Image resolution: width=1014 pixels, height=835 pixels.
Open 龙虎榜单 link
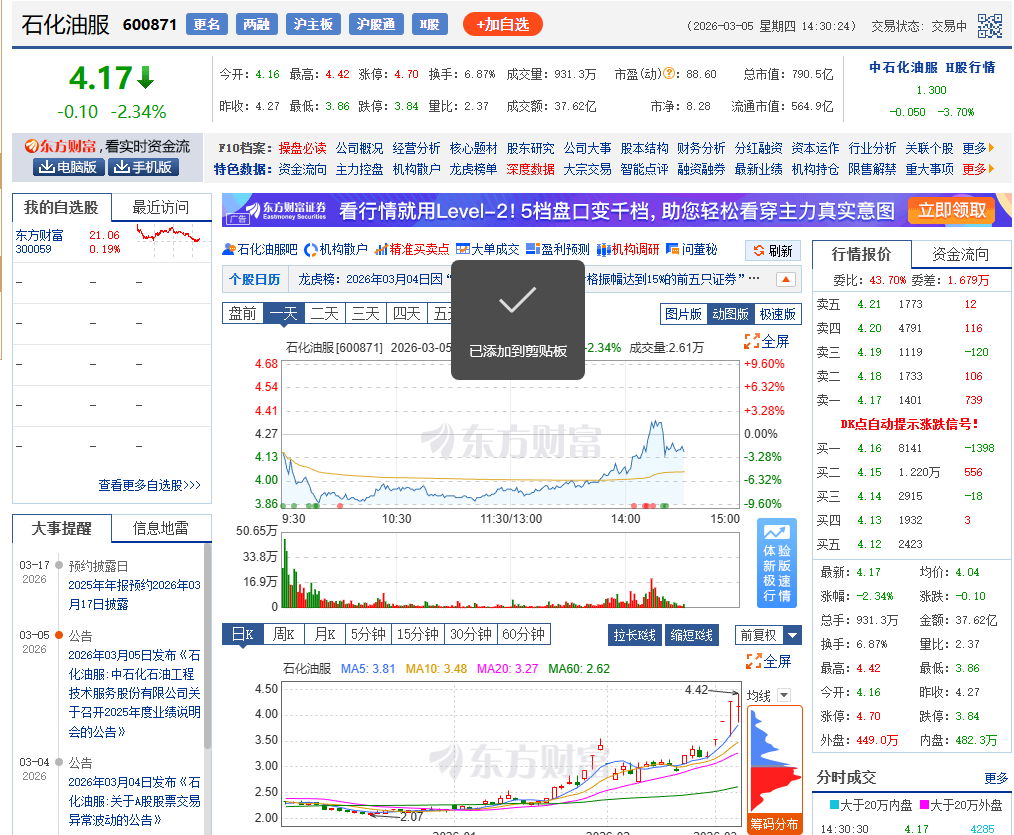(x=473, y=169)
